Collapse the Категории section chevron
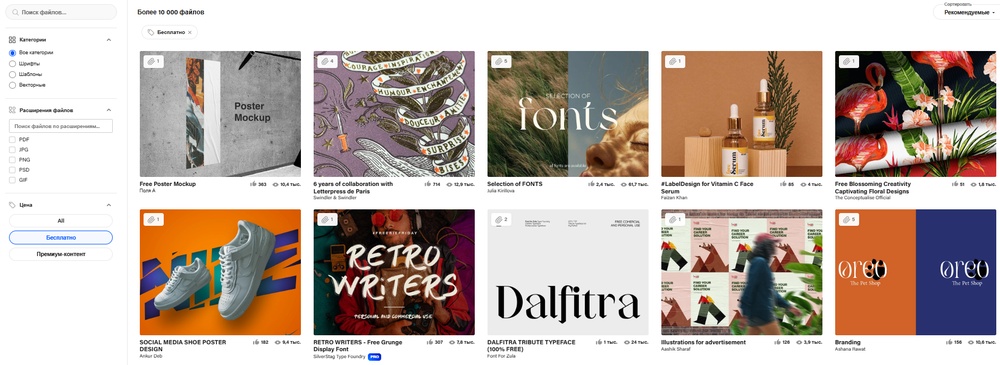Viewport: 1000px width, 365px height. [108, 40]
